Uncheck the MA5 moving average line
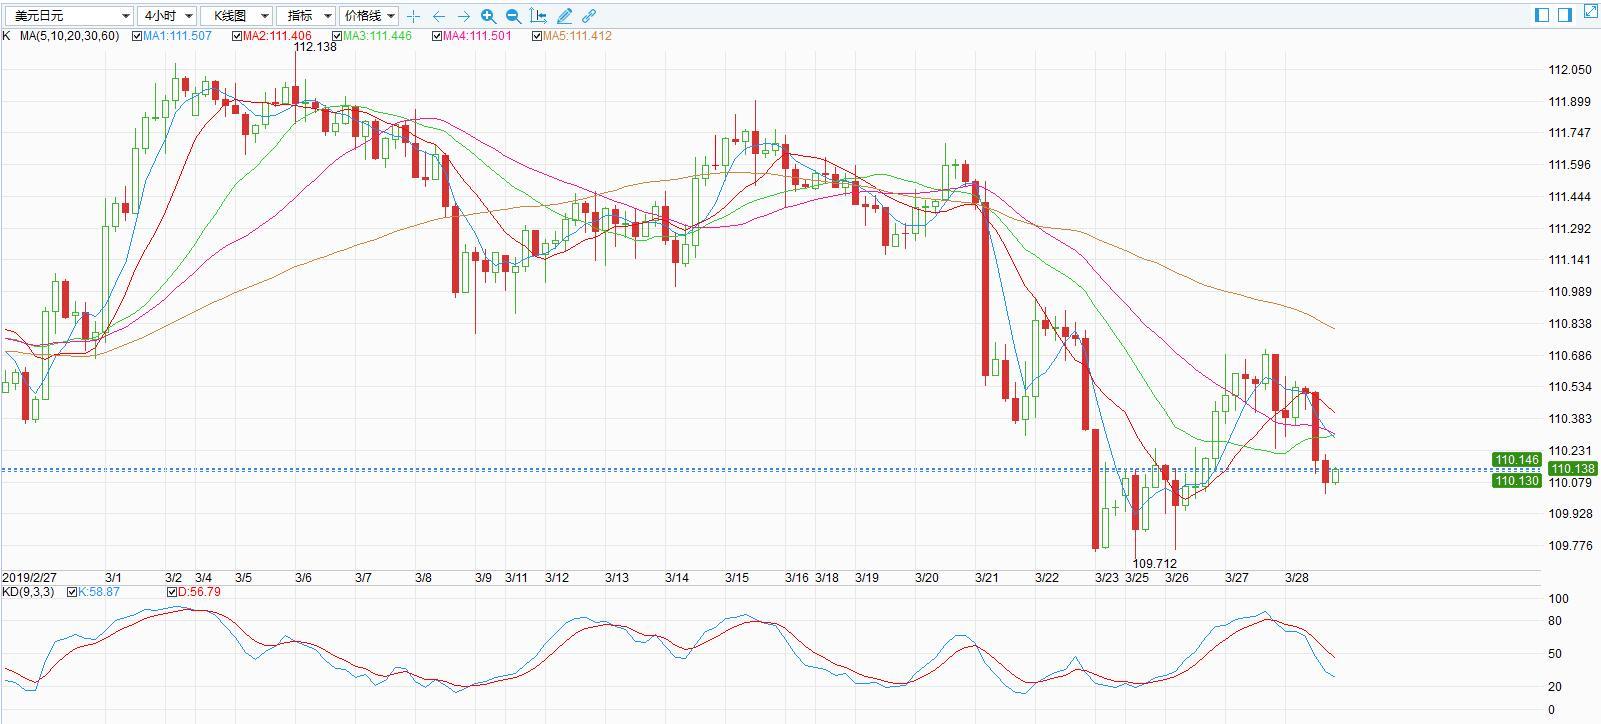Screen dimensions: 1601x724 tap(537, 36)
